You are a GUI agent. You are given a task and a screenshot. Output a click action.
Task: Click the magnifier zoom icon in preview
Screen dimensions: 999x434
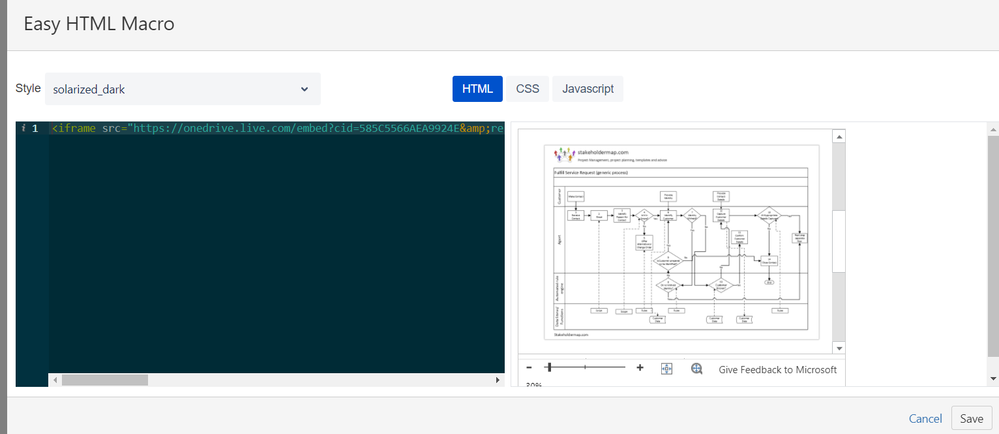[x=696, y=369]
